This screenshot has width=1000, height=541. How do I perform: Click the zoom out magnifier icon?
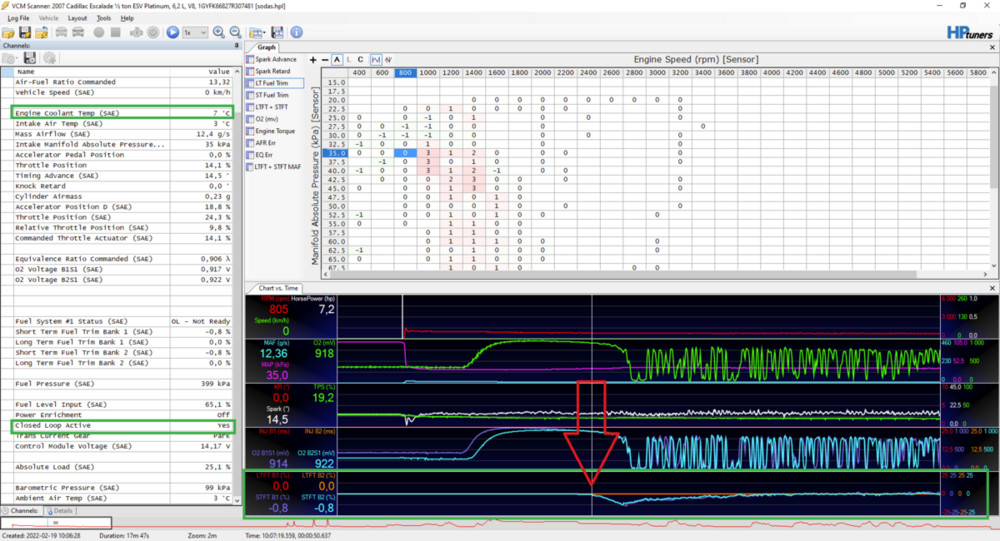point(236,33)
